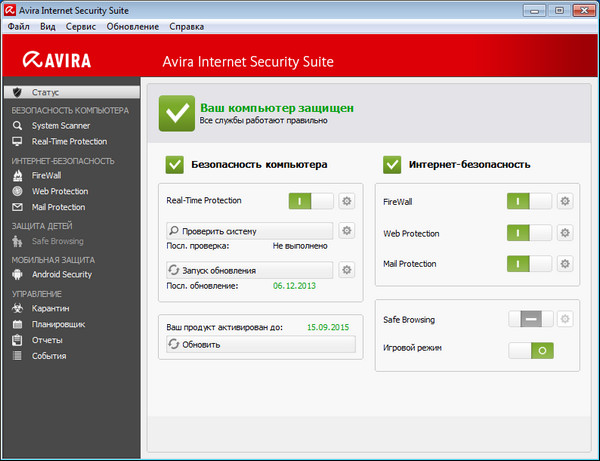Screen dimensions: 600x461
Task: Turn off Mail Protection switch
Action: (x=529, y=264)
